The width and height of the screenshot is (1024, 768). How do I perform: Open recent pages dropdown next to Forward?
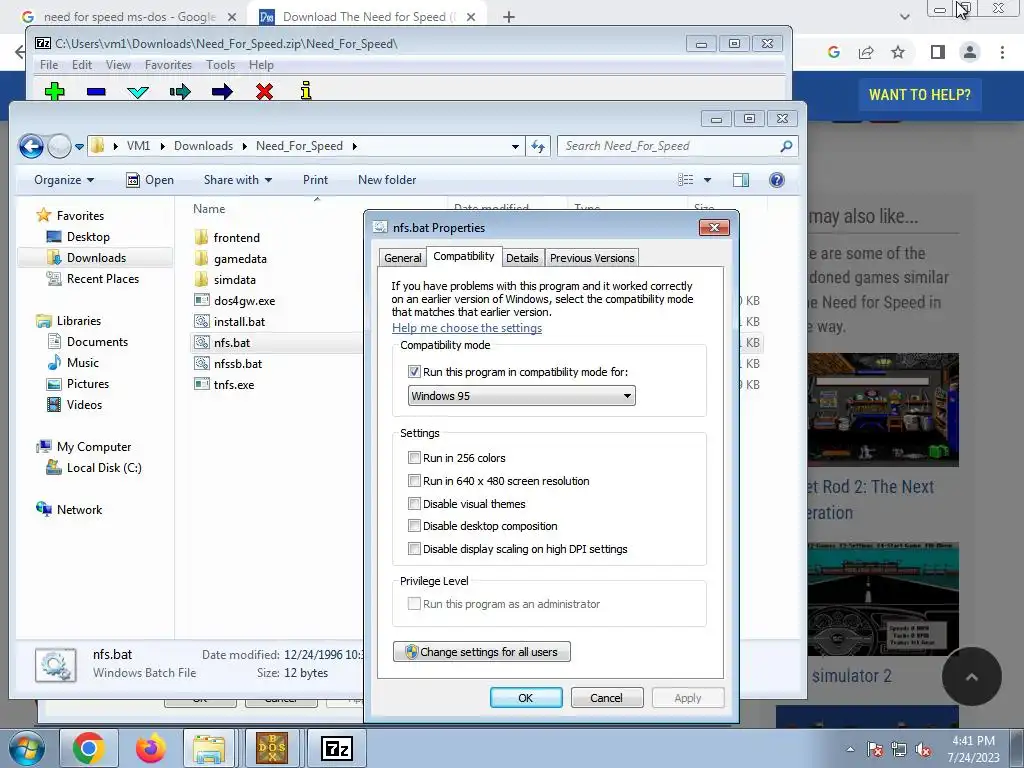tap(79, 146)
